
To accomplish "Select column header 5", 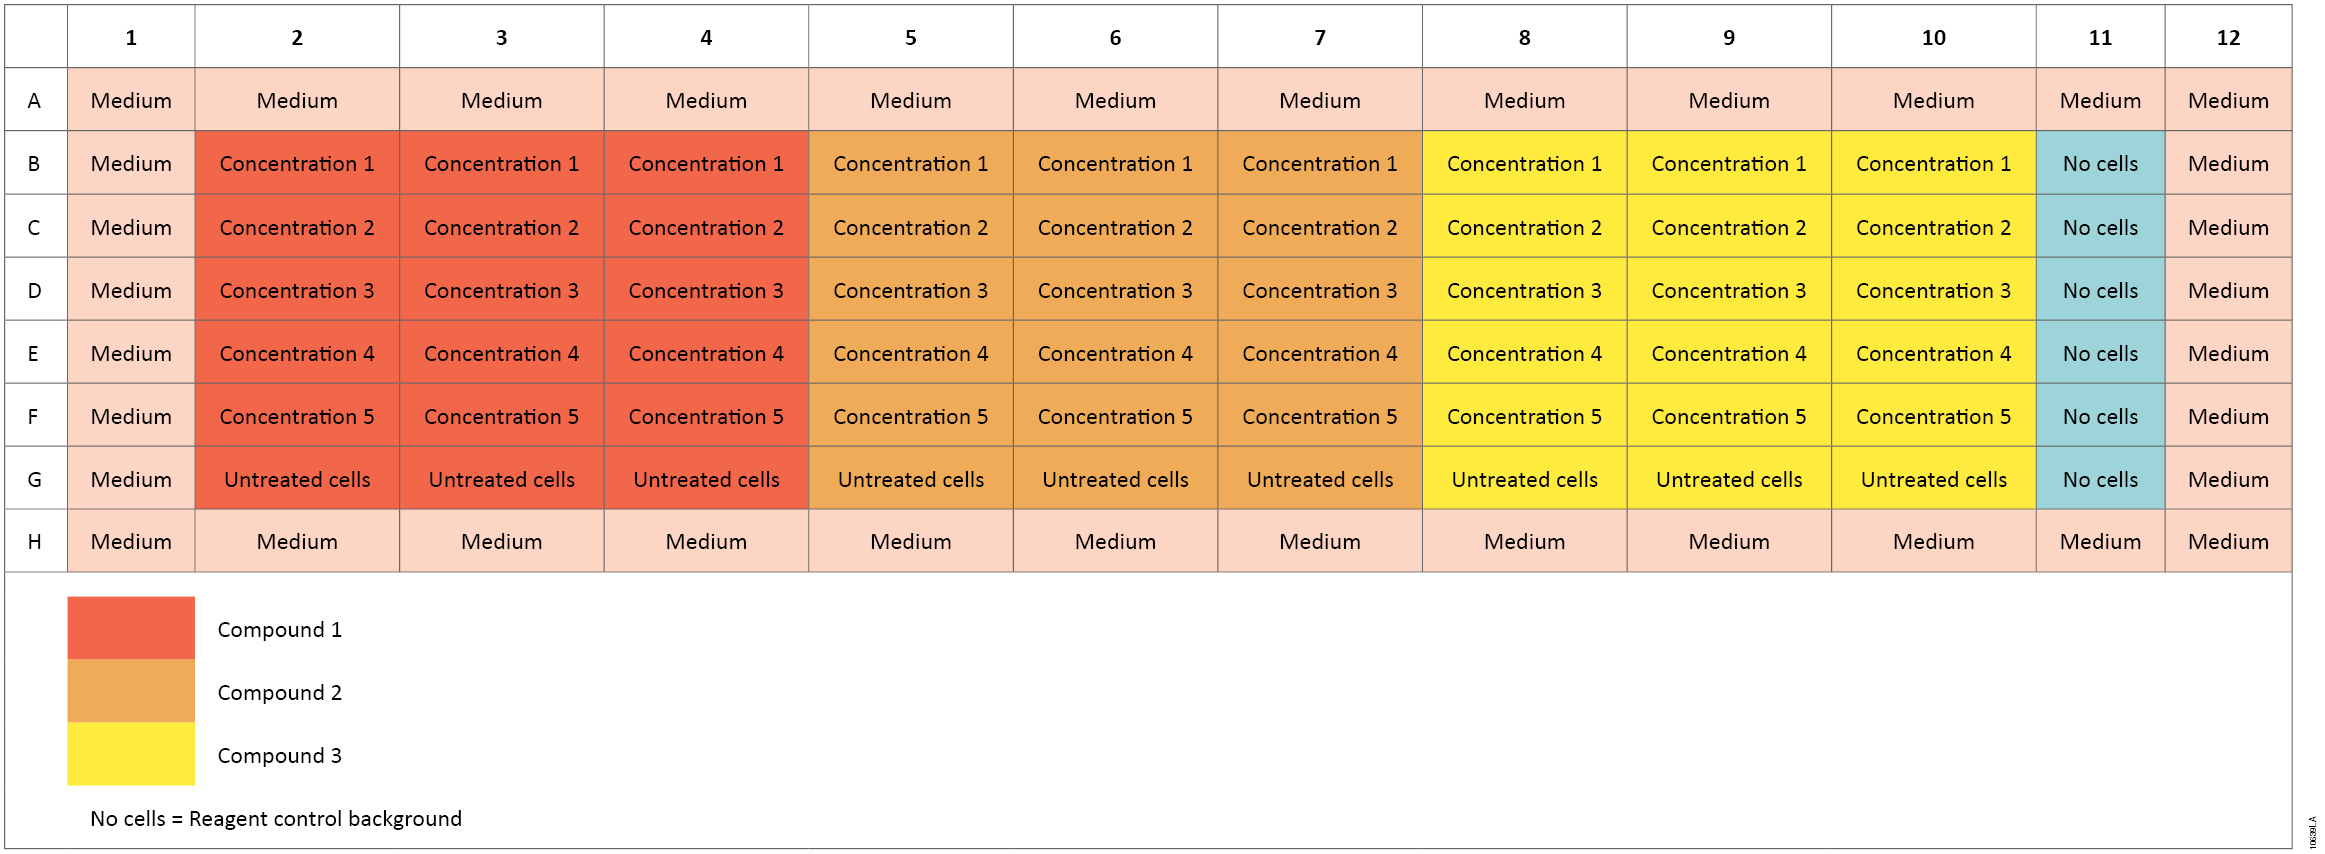I will 910,37.
